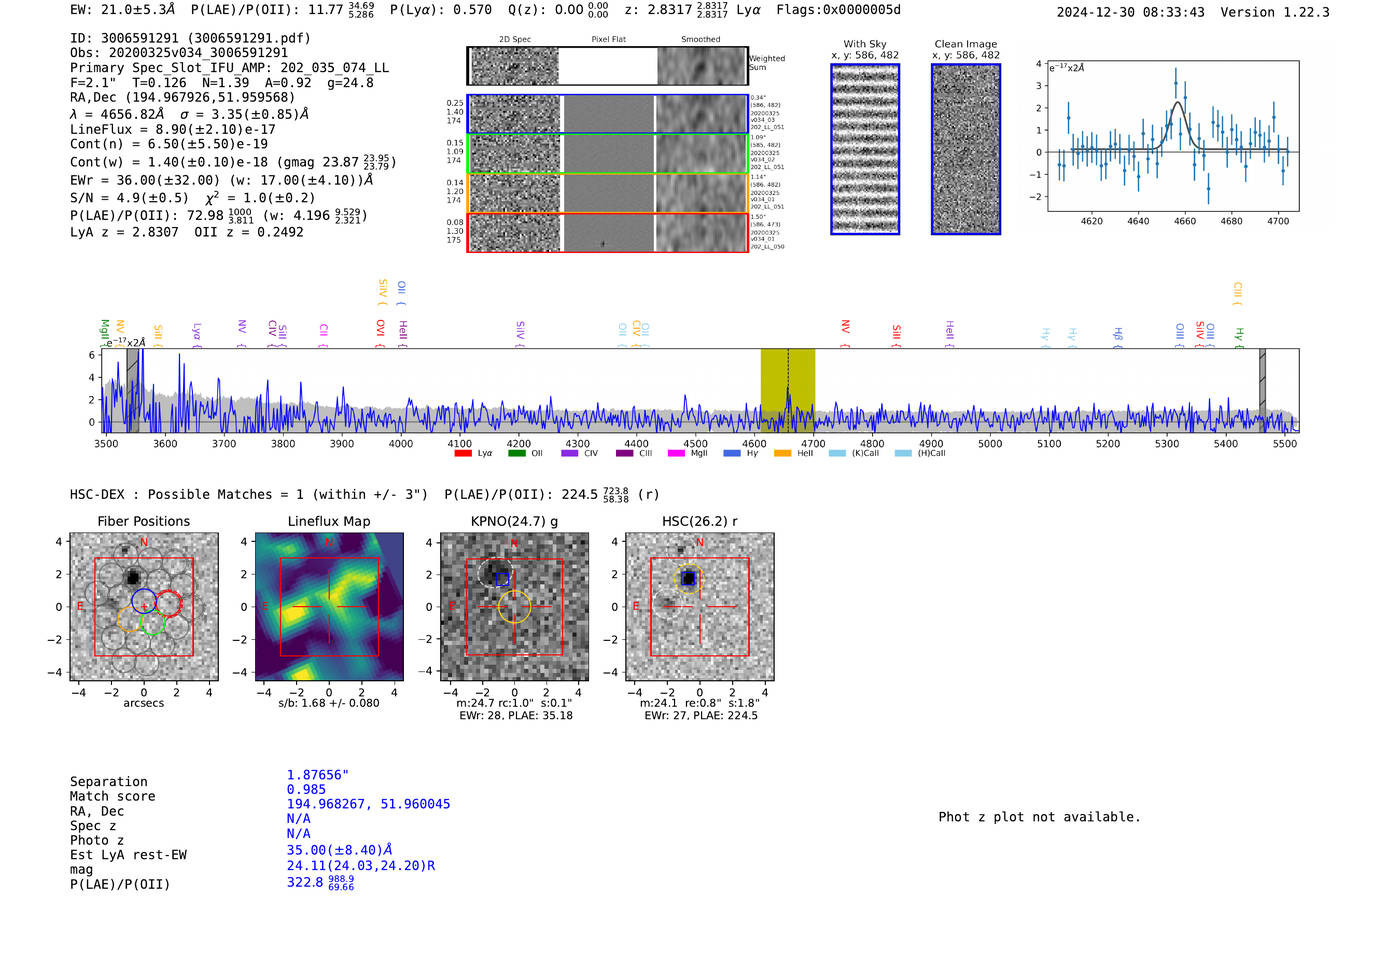Viewport: 1400px width, 953px height.
Task: Click the (K)CaII legend swatch
Action: (x=837, y=453)
